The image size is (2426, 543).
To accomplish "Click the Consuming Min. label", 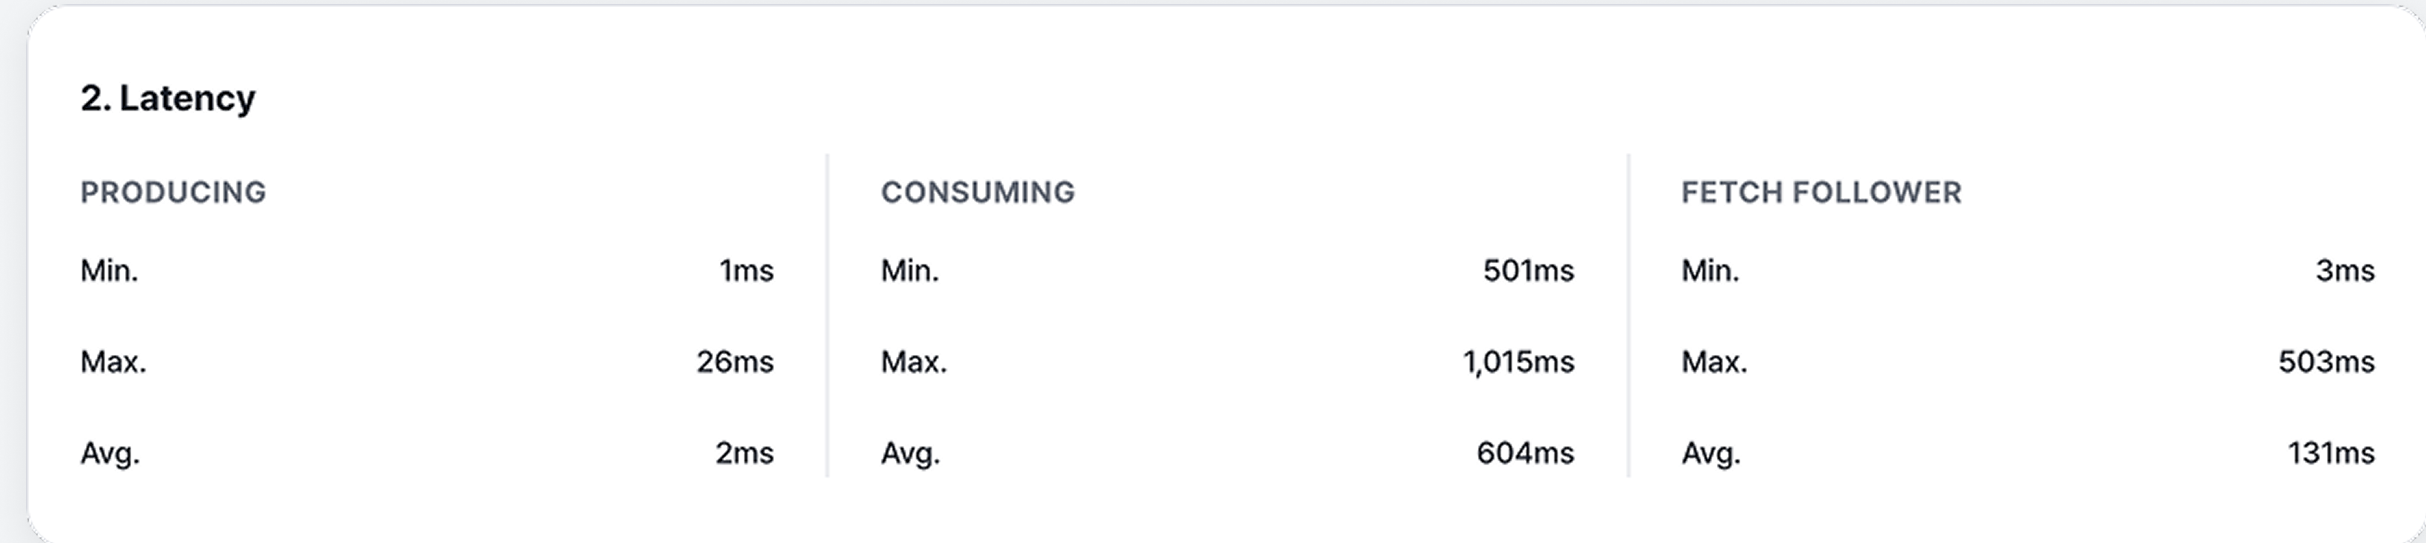I will pyautogui.click(x=909, y=271).
